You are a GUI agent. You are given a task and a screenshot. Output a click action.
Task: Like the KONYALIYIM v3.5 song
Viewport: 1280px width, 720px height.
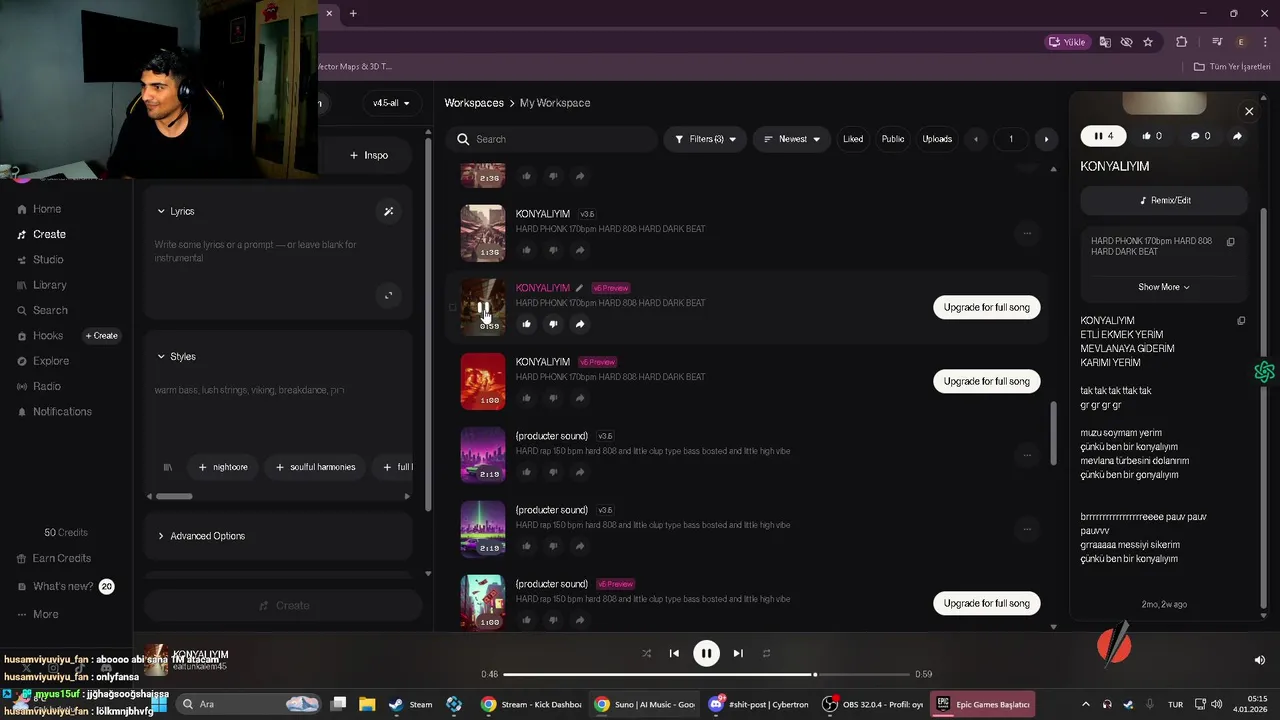527,250
